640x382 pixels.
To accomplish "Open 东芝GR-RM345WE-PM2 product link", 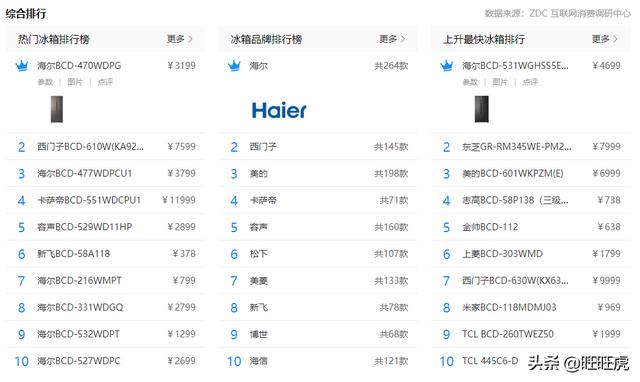I will pos(517,147).
